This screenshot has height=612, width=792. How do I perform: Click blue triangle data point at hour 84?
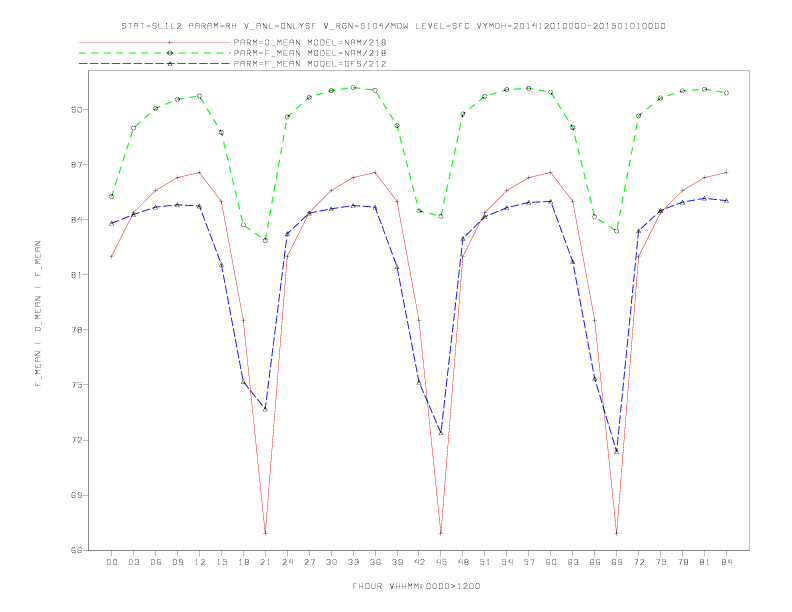point(726,200)
